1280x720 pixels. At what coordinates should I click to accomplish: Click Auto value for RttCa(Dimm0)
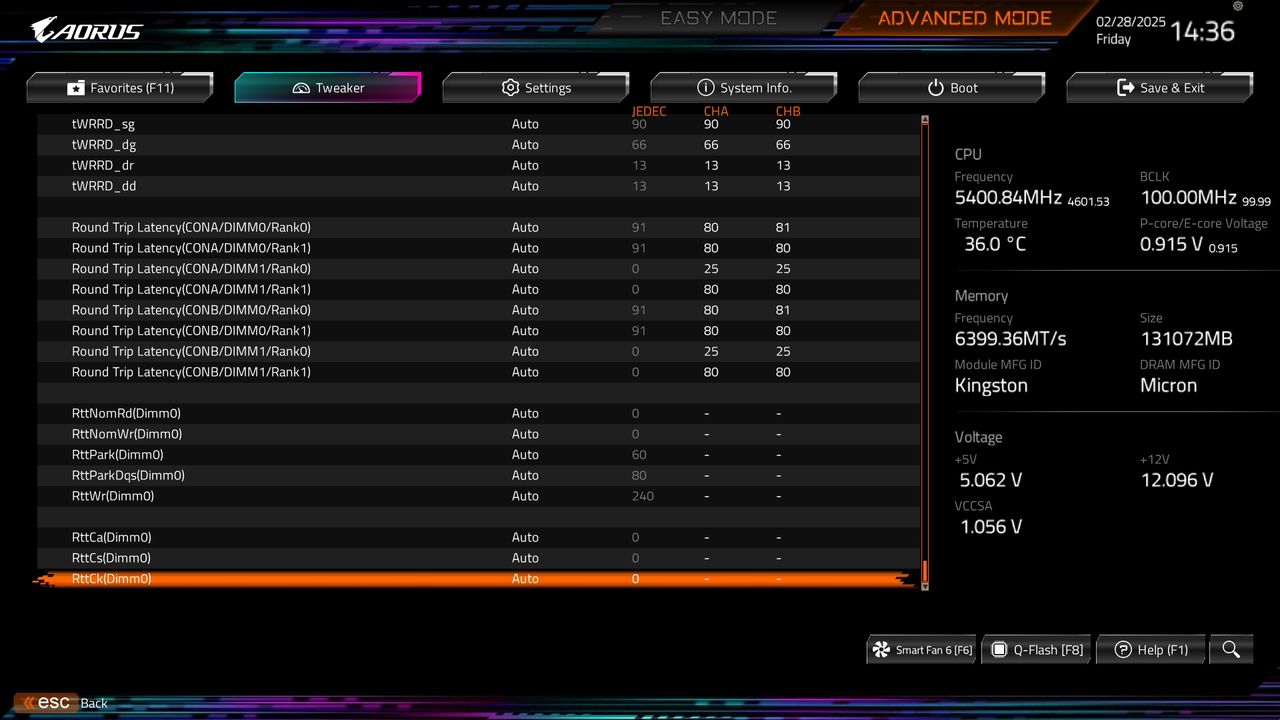(x=525, y=537)
